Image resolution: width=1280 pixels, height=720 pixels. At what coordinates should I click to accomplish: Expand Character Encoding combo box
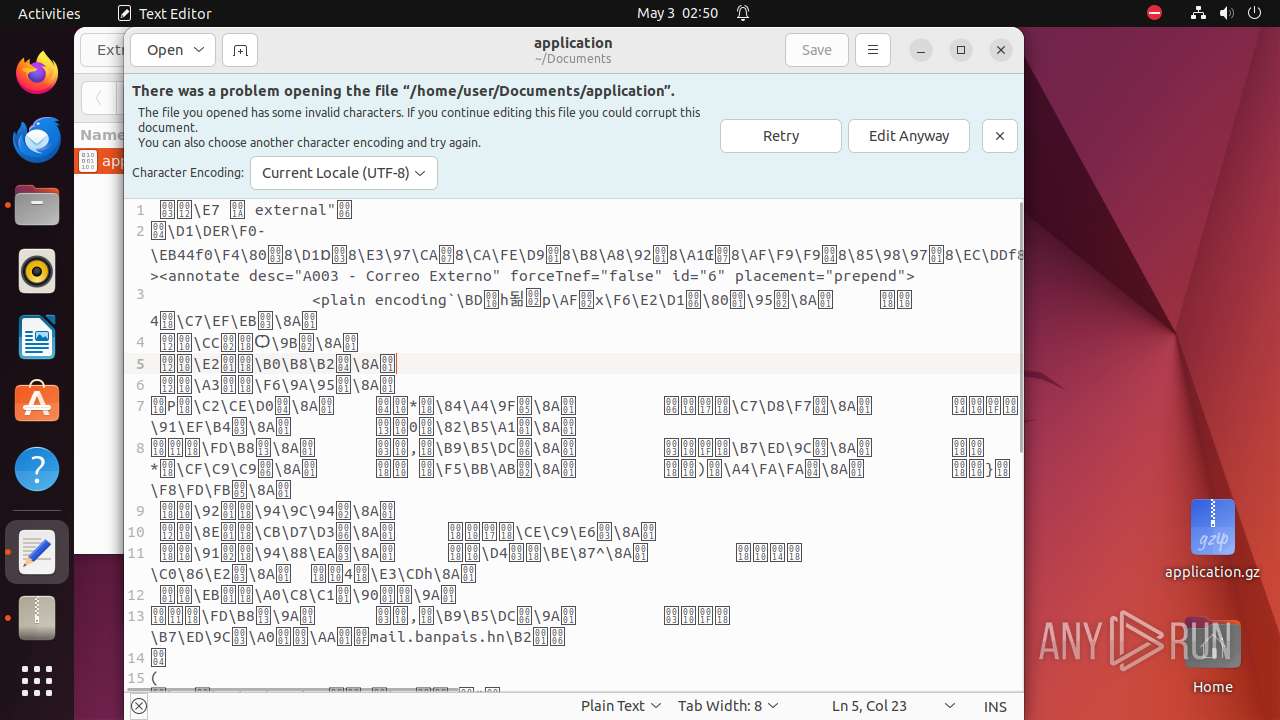point(343,172)
